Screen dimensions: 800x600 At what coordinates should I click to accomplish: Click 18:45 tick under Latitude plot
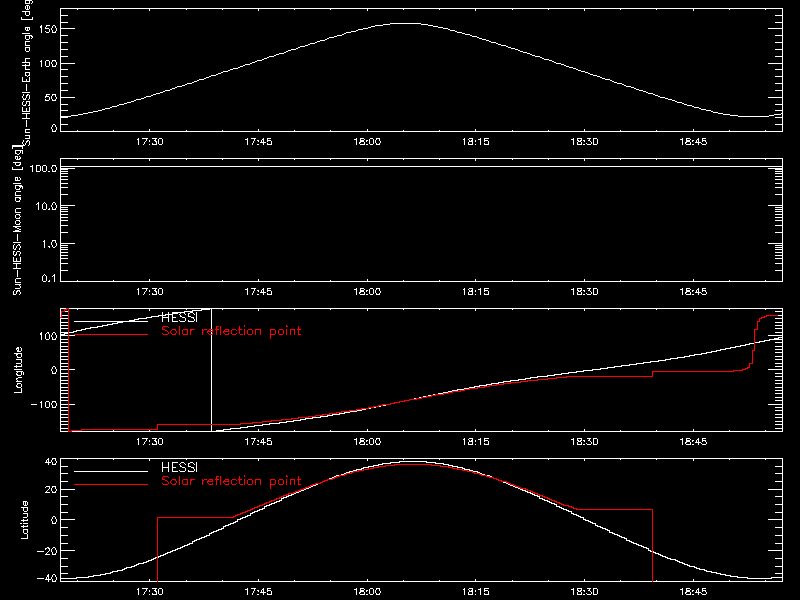pos(693,592)
